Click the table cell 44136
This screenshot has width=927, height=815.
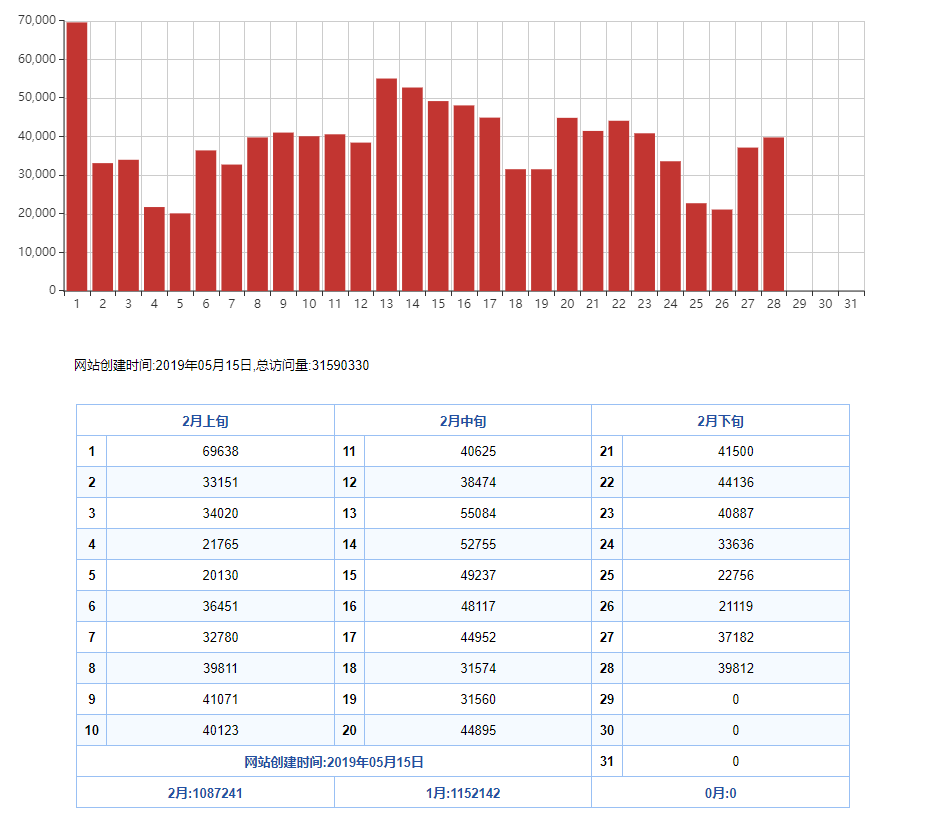pyautogui.click(x=736, y=482)
